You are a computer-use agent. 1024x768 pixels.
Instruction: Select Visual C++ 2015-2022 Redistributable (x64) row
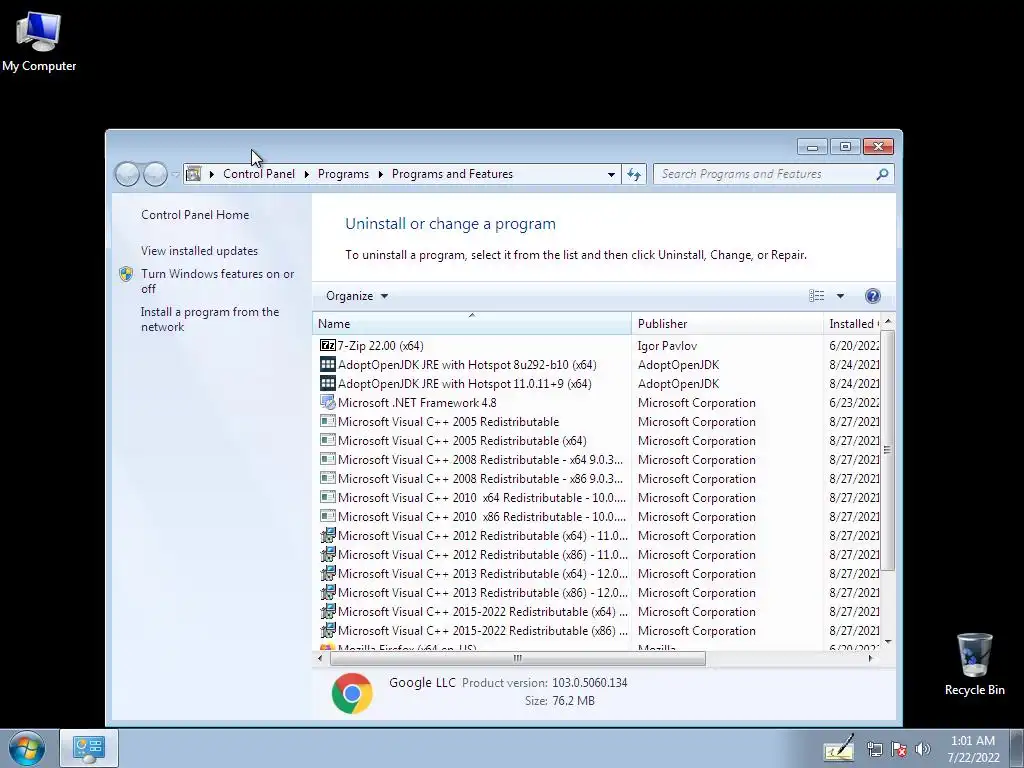pos(596,611)
